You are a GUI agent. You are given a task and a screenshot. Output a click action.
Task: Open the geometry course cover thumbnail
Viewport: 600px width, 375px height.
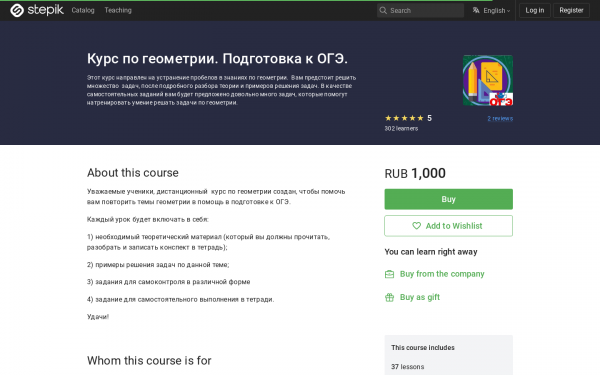(488, 80)
